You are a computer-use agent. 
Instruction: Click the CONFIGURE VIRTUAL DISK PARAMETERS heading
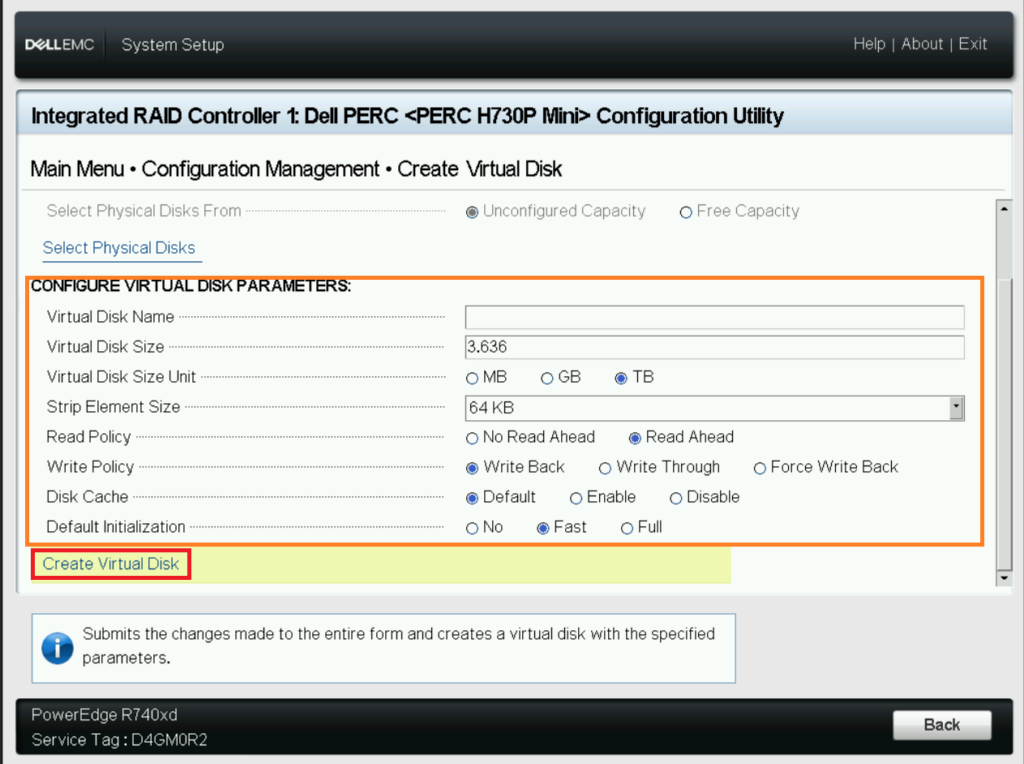pos(191,286)
